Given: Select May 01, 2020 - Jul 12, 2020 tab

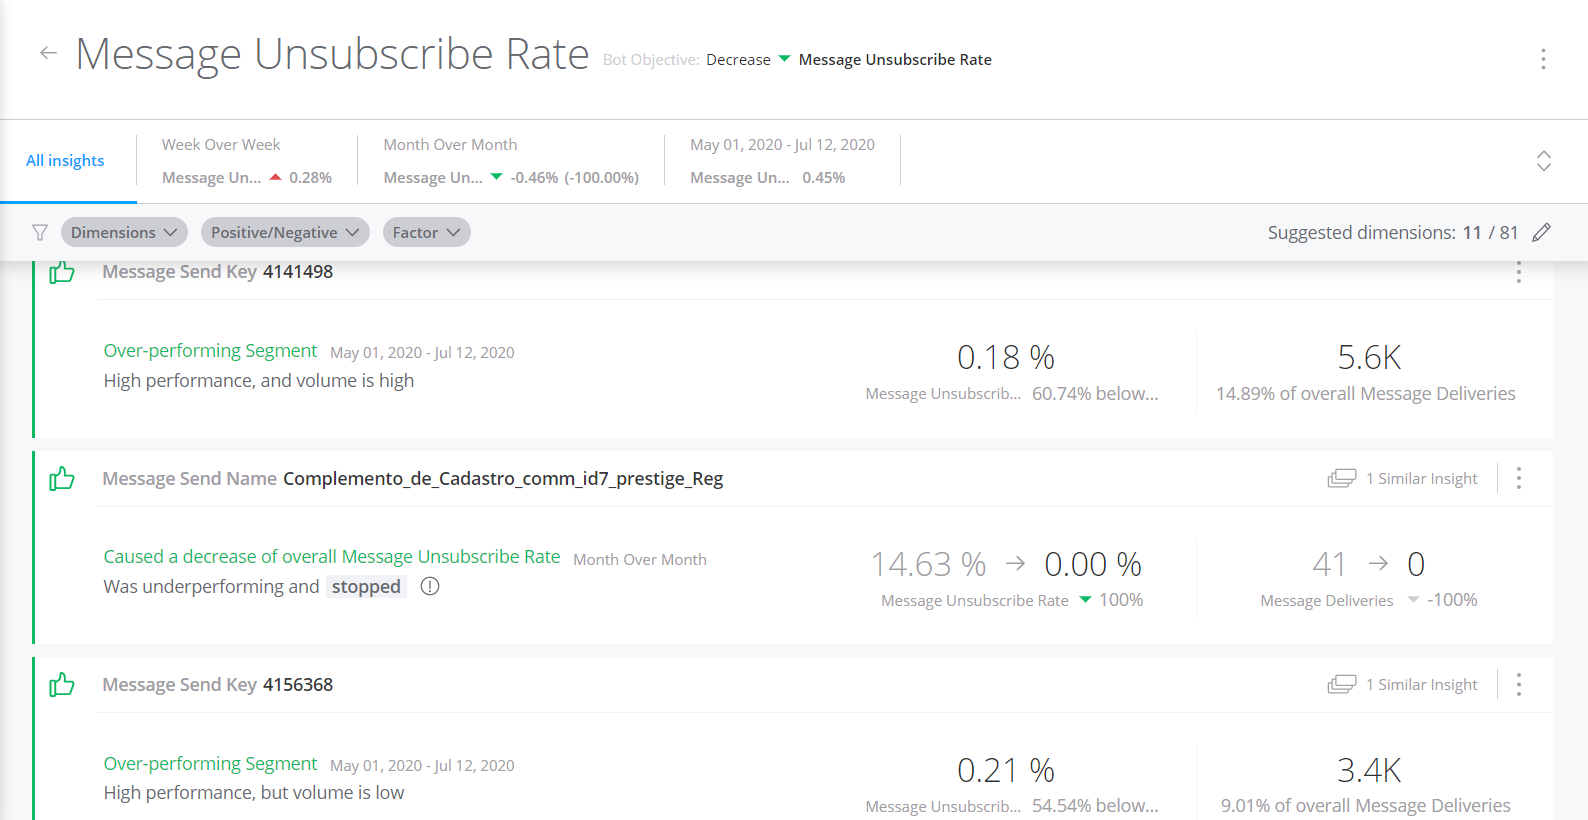Looking at the screenshot, I should coord(782,161).
